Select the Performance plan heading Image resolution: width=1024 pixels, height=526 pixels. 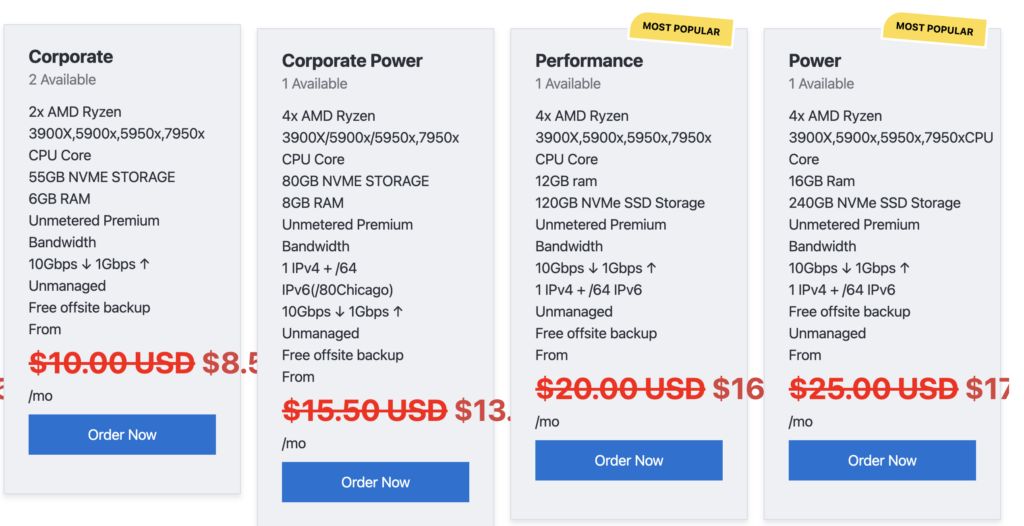click(x=589, y=61)
